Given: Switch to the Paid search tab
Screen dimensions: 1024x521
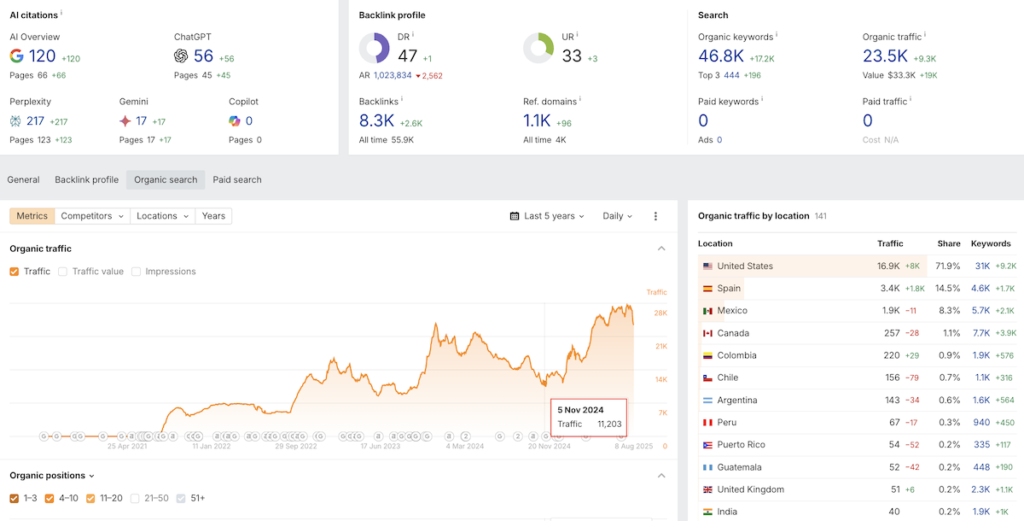Looking at the screenshot, I should point(237,180).
